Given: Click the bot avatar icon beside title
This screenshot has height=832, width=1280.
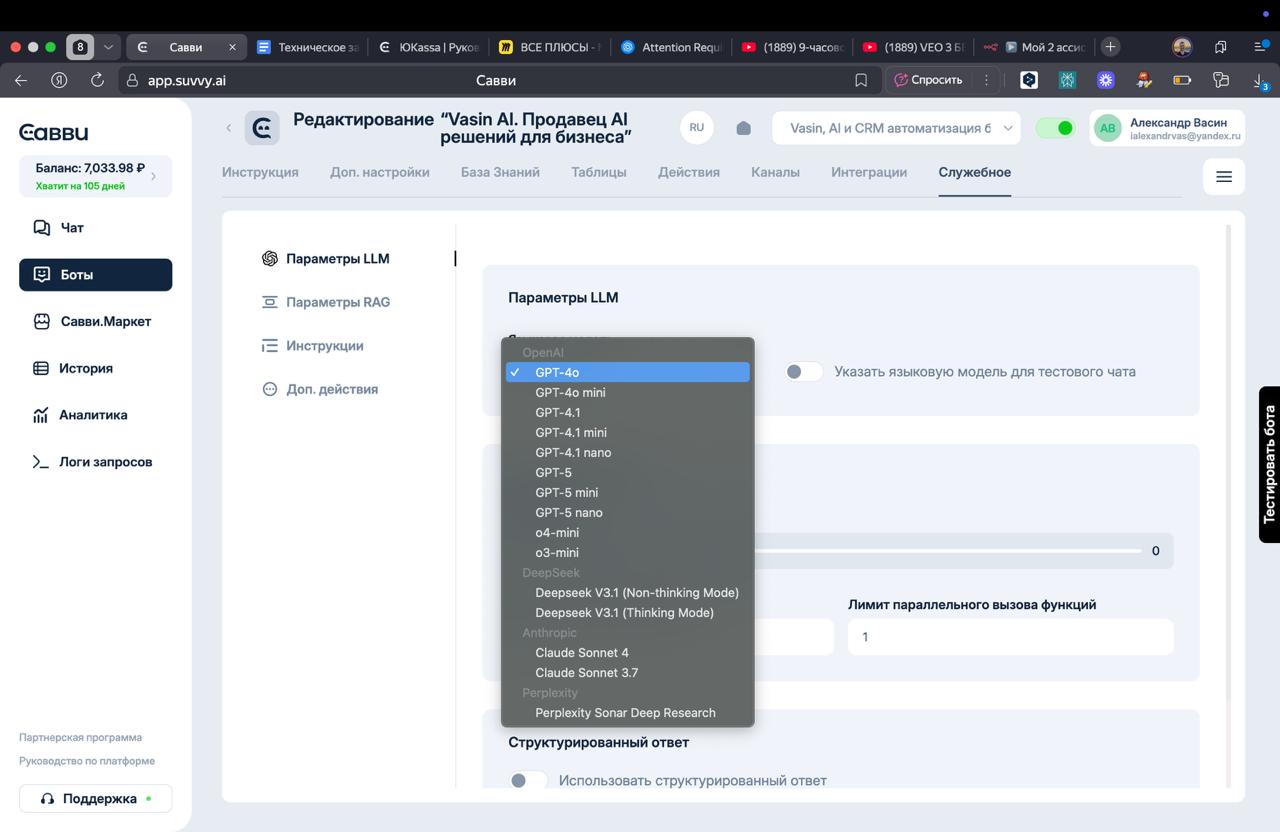Looking at the screenshot, I should (262, 128).
